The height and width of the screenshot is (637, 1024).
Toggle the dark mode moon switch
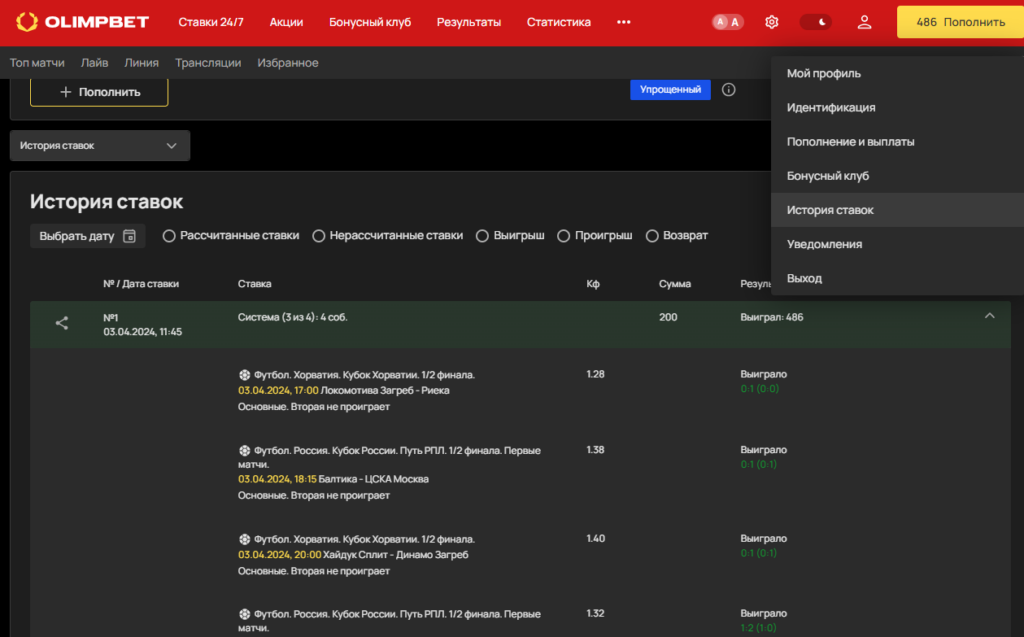[816, 22]
